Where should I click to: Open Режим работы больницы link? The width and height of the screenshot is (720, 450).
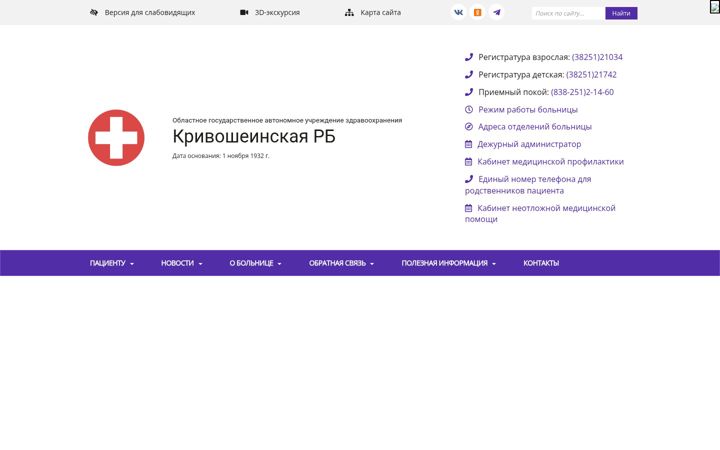click(x=528, y=109)
